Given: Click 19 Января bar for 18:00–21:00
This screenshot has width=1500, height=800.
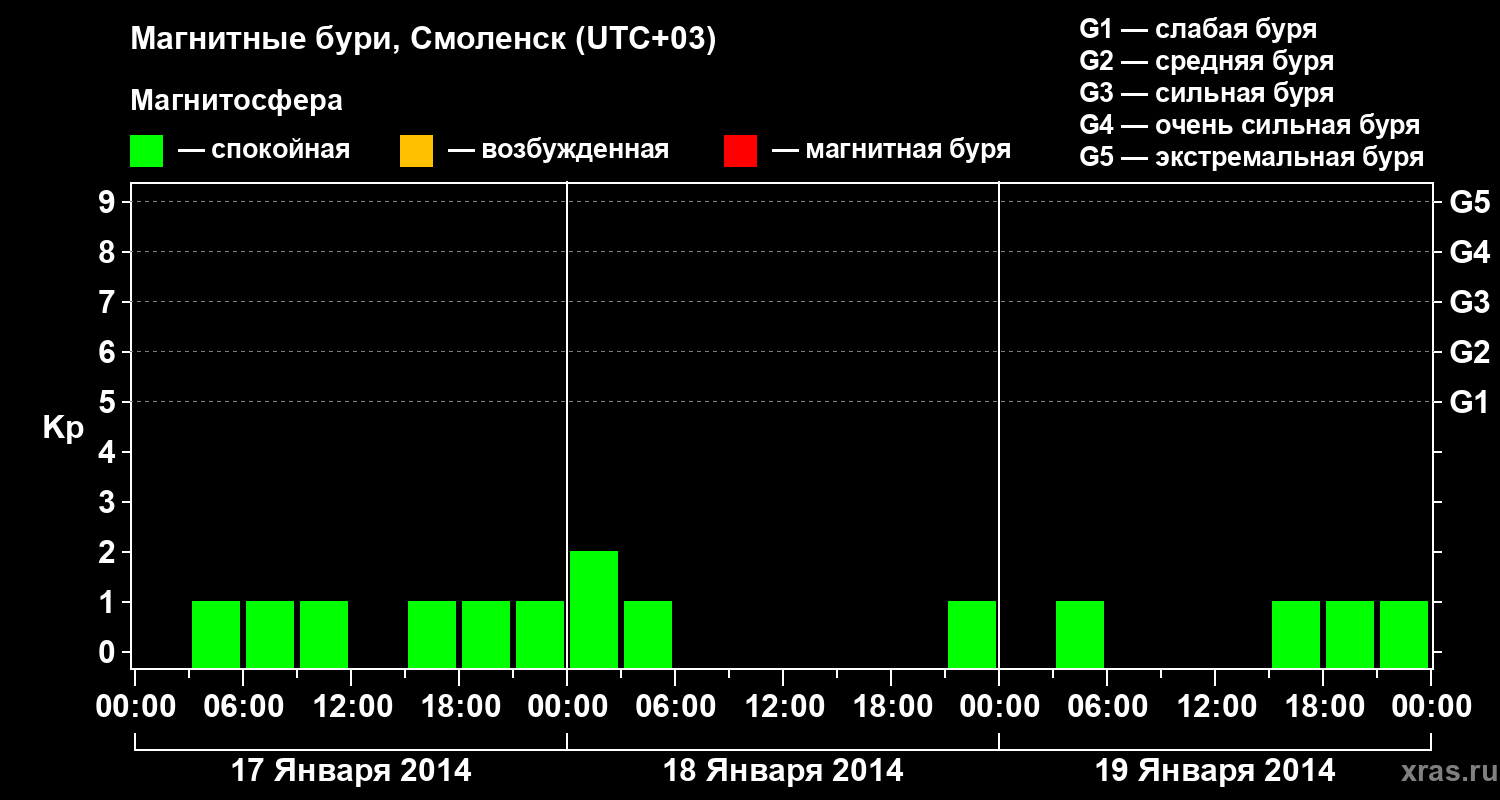Looking at the screenshot, I should pos(1350,634).
